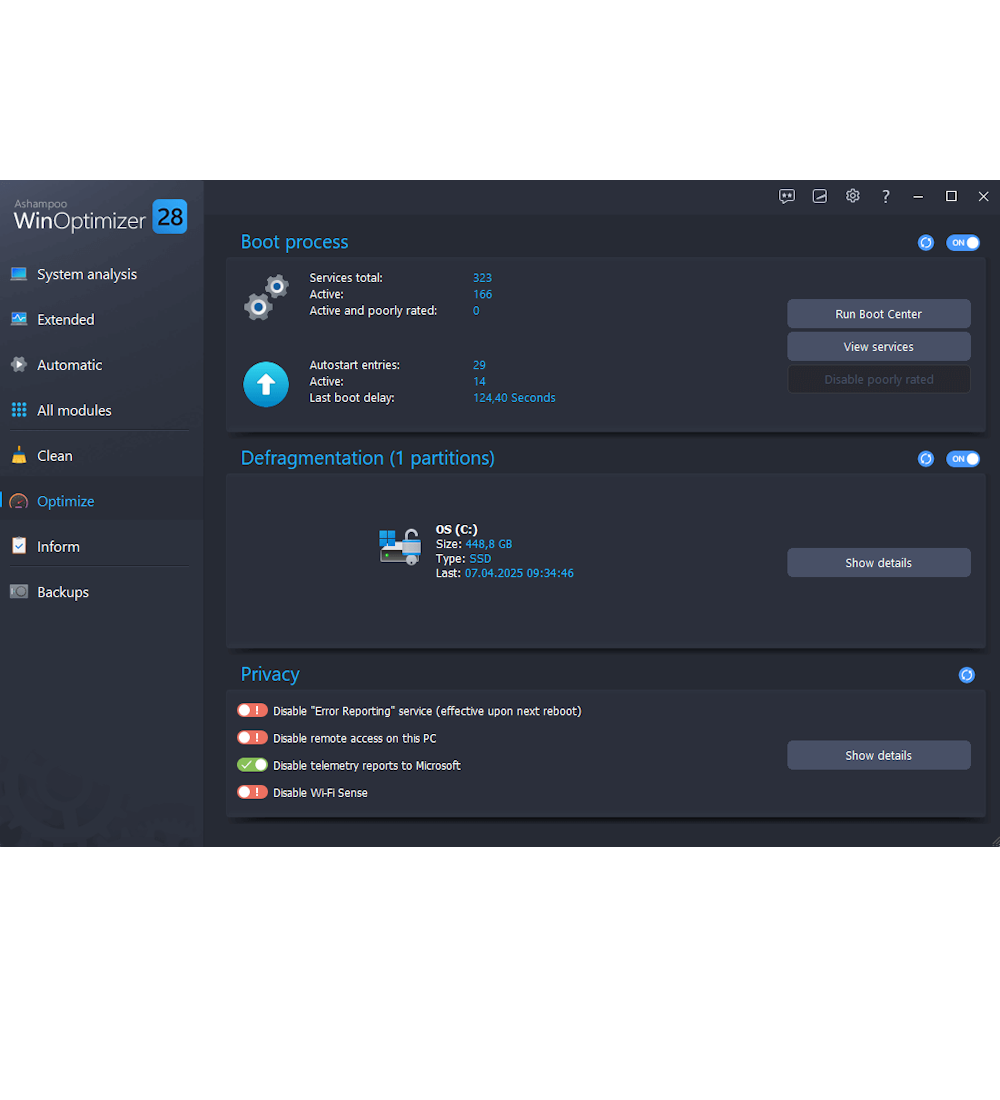Image resolution: width=1000 pixels, height=1100 pixels.
Task: Refresh the Defragmentation section
Action: [926, 459]
